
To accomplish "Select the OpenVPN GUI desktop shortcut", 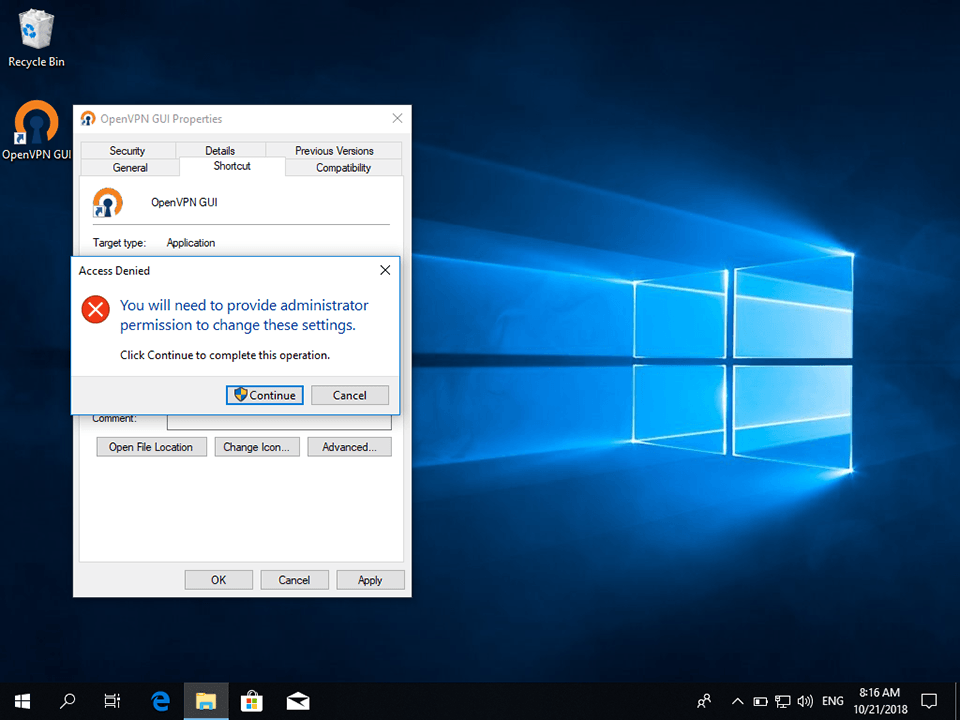I will pos(36,130).
